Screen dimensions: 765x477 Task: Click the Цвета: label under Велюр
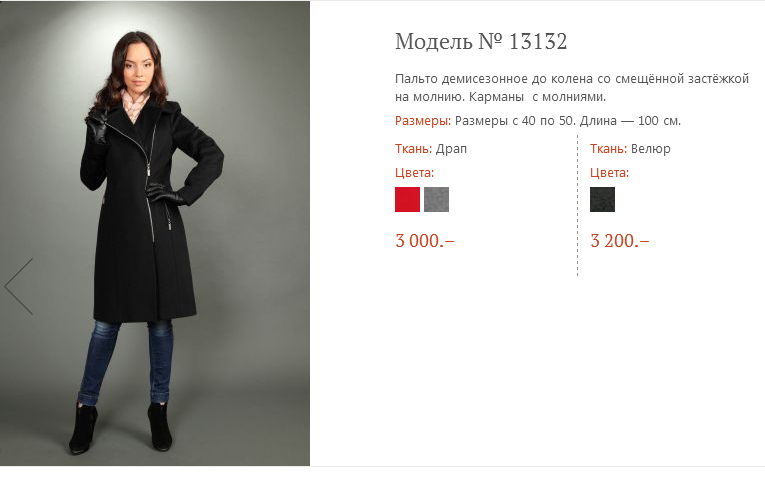pos(609,173)
